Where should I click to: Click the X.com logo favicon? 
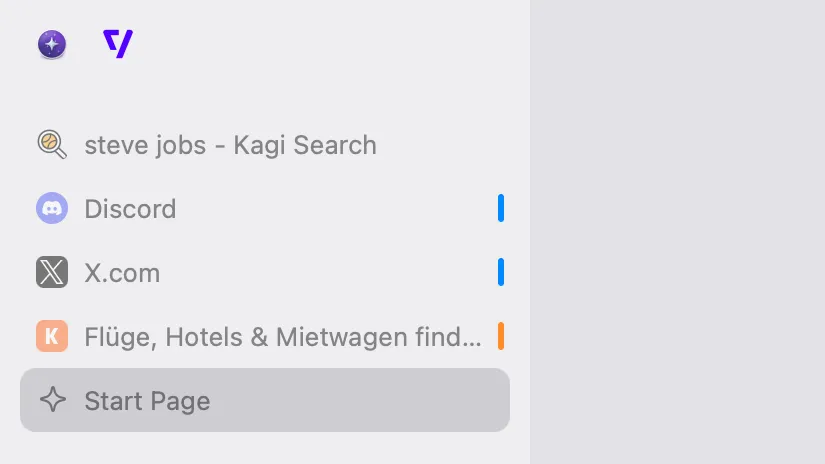(52, 272)
